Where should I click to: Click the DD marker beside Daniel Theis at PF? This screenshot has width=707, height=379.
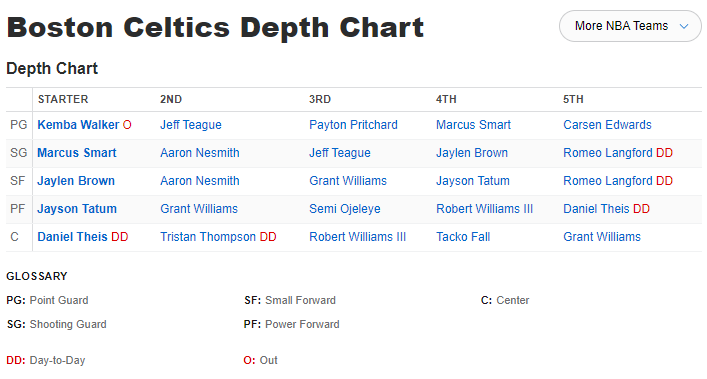[x=641, y=209]
